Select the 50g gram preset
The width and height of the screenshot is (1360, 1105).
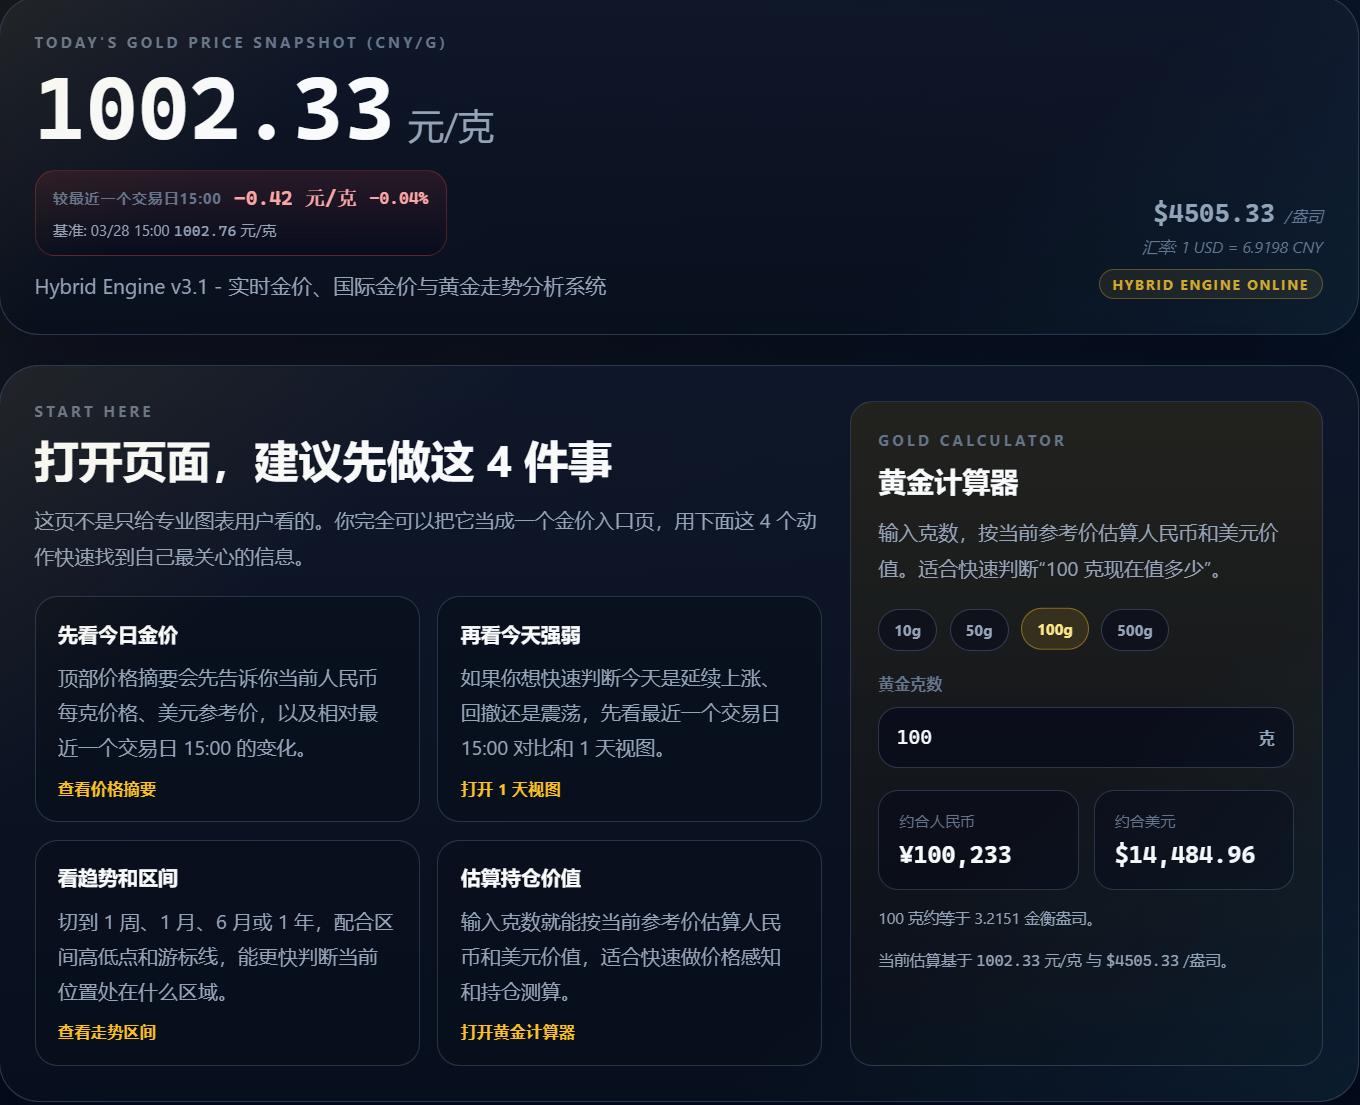[x=979, y=630]
